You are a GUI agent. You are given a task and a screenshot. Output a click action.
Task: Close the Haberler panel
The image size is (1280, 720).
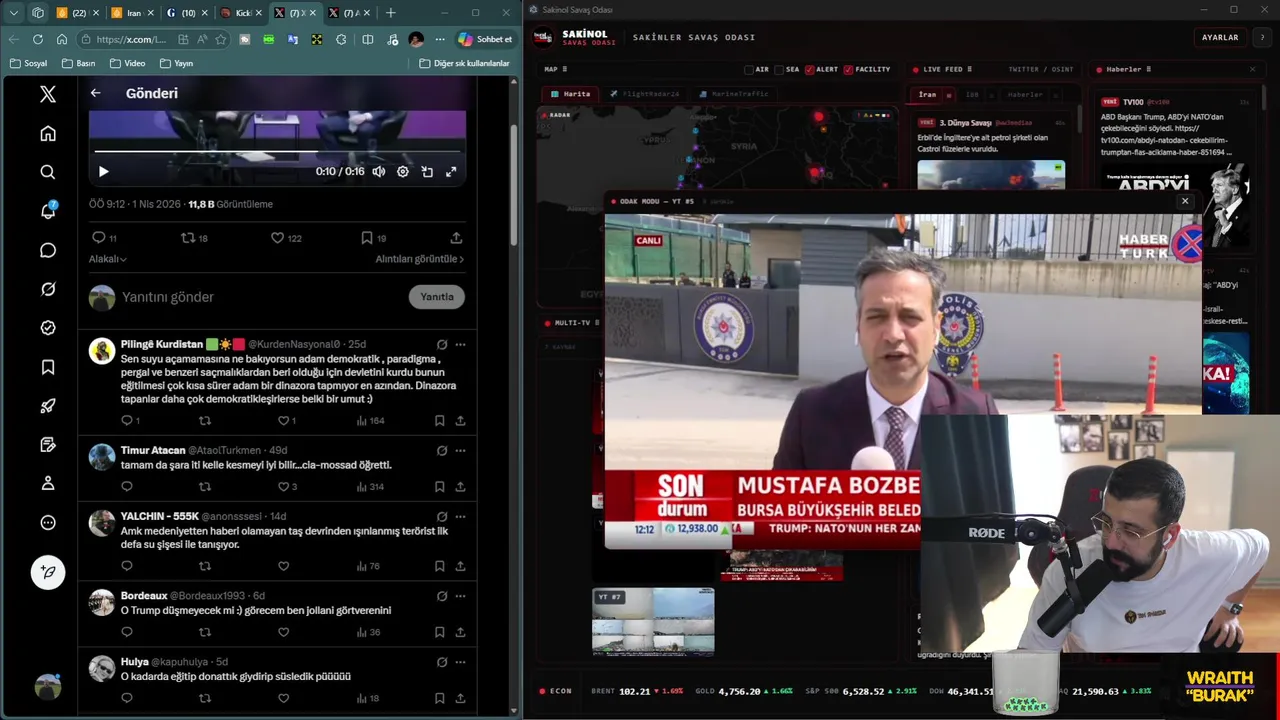1252,69
